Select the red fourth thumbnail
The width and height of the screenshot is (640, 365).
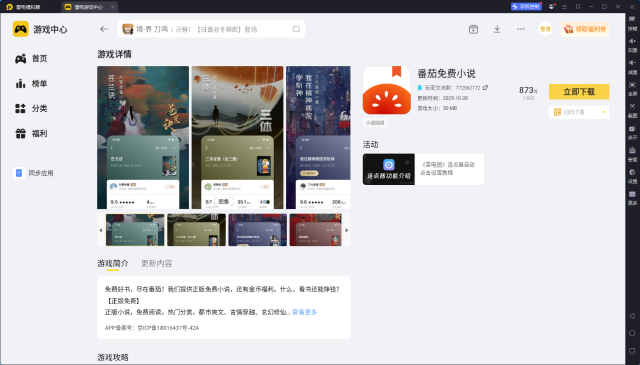316,230
